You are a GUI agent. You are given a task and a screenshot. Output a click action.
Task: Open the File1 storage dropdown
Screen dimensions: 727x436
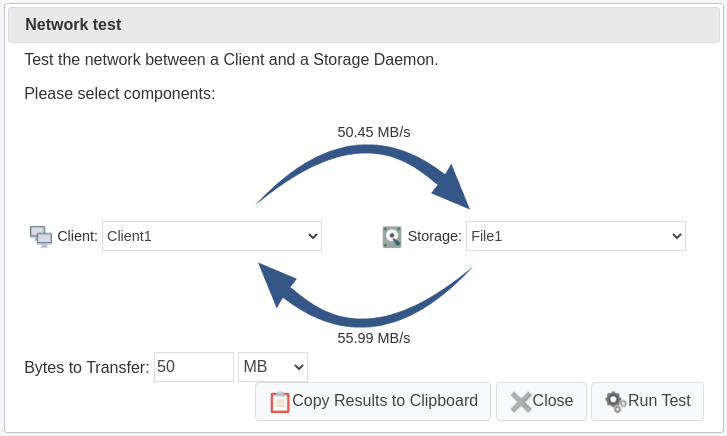576,236
